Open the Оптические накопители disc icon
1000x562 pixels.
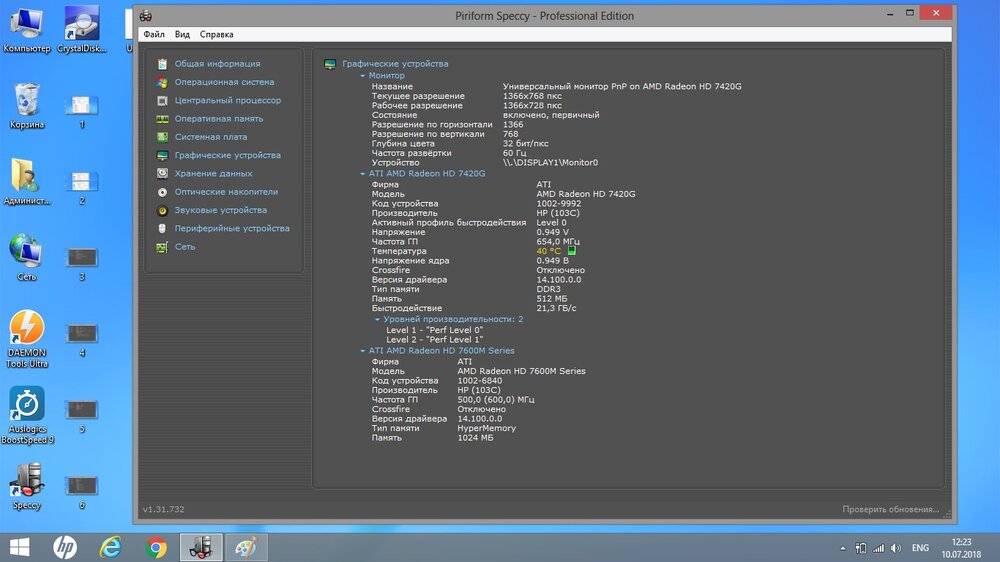click(x=162, y=192)
